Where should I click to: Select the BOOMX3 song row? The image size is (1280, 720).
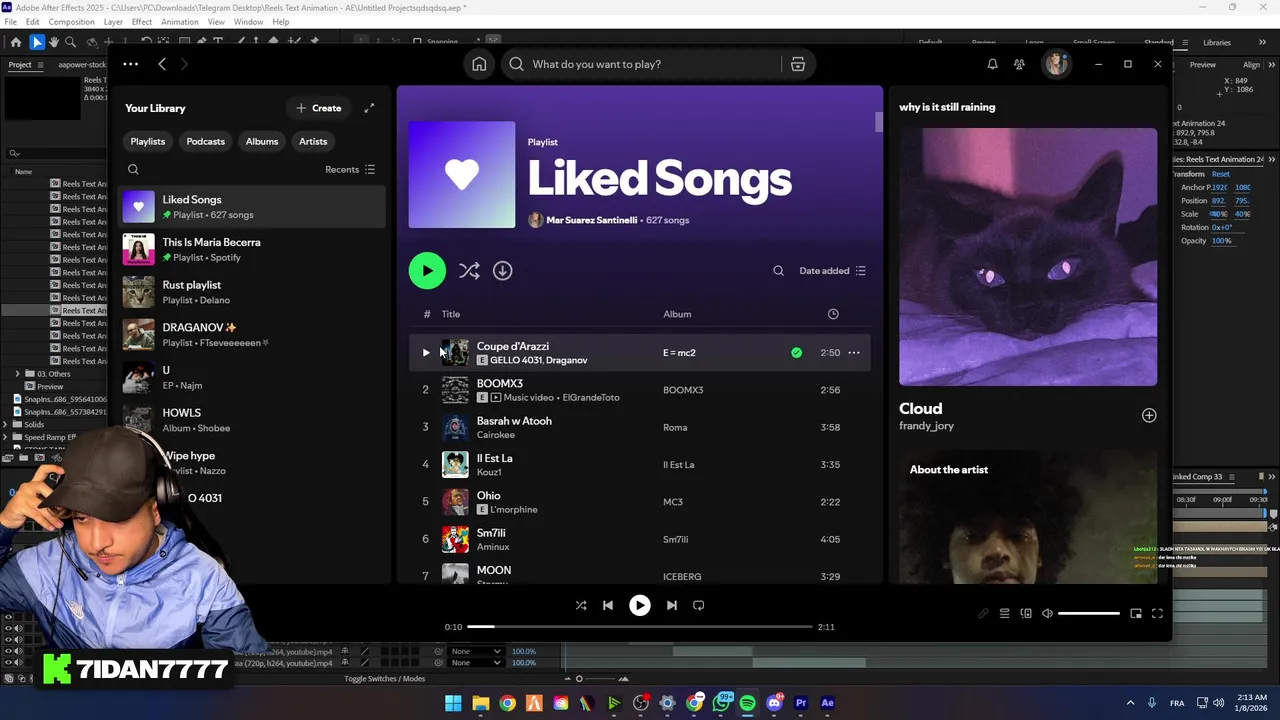(x=640, y=390)
